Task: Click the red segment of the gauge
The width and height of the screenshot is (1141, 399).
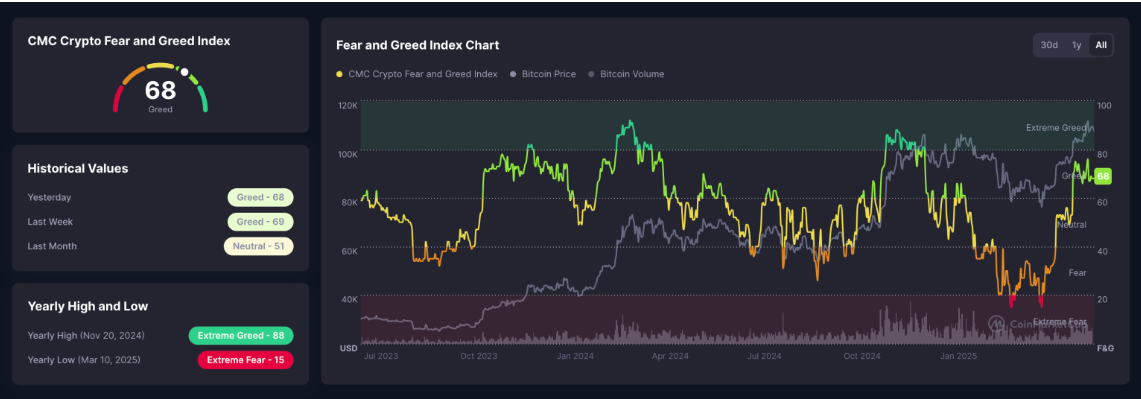Action: tap(116, 98)
